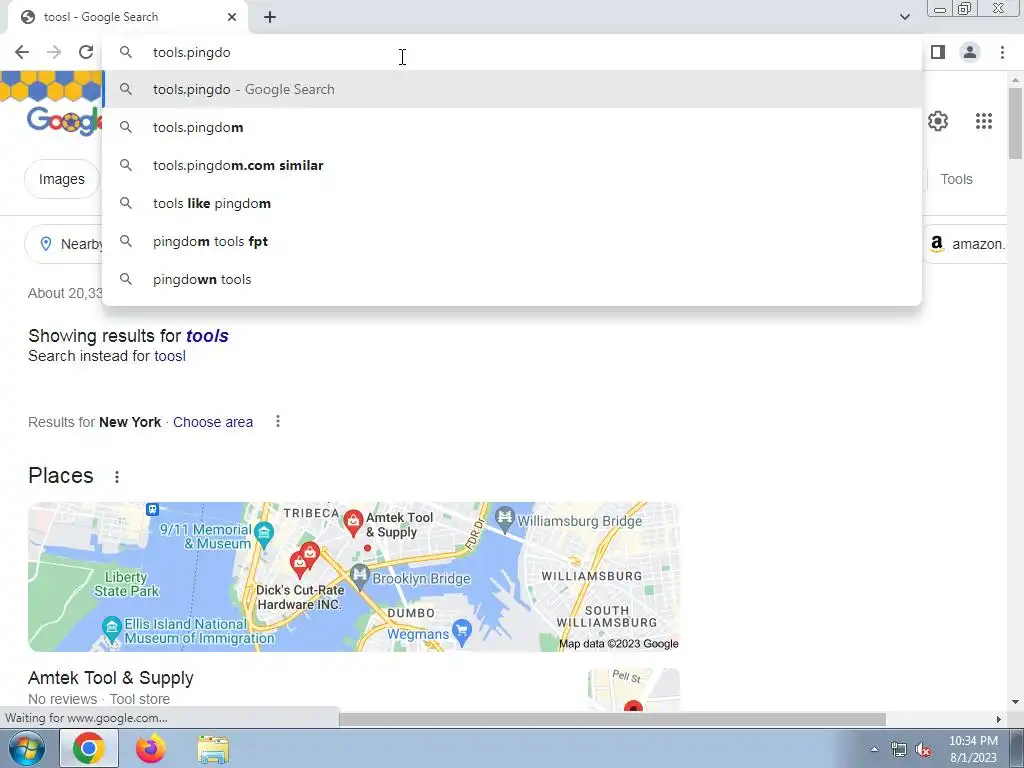Select the 'tools.pingdom' suggestion
This screenshot has height=768, width=1024.
tap(512, 127)
